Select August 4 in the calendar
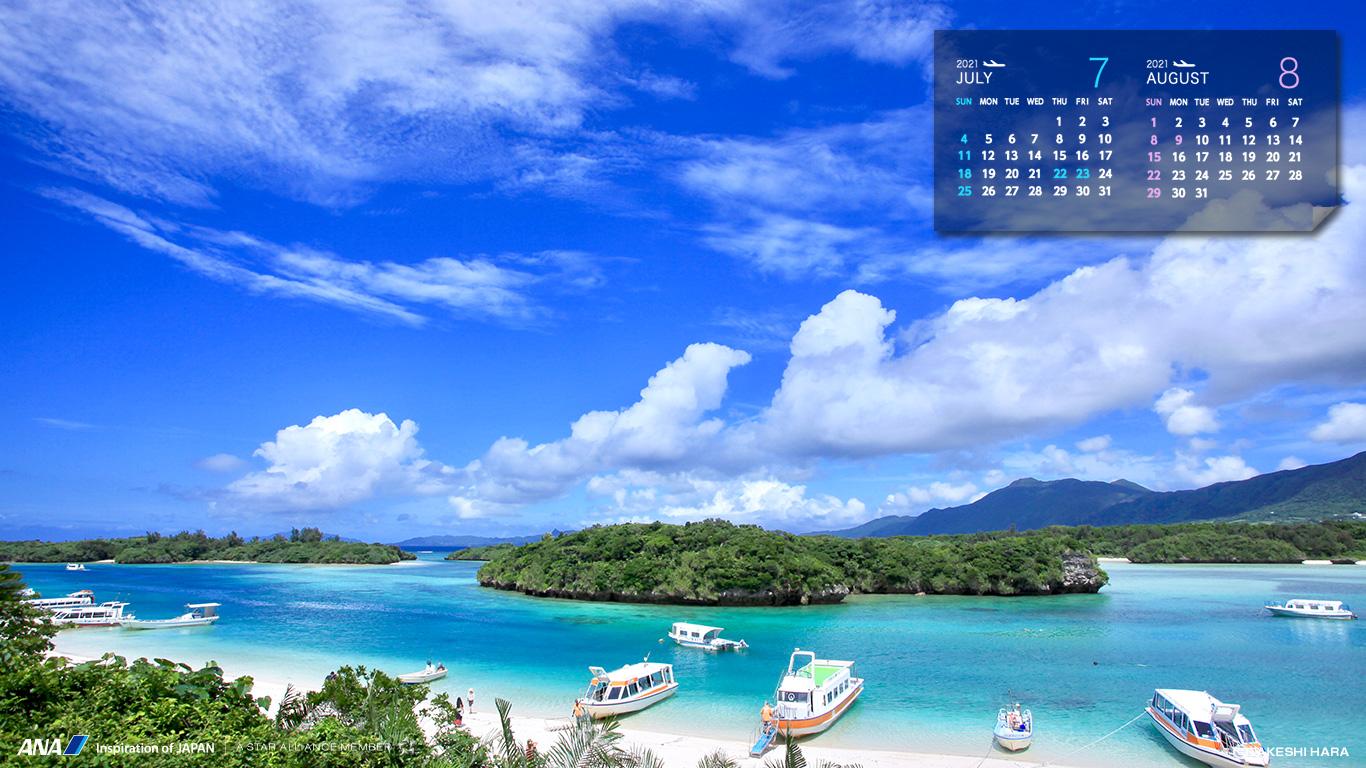The width and height of the screenshot is (1366, 768). (1225, 123)
